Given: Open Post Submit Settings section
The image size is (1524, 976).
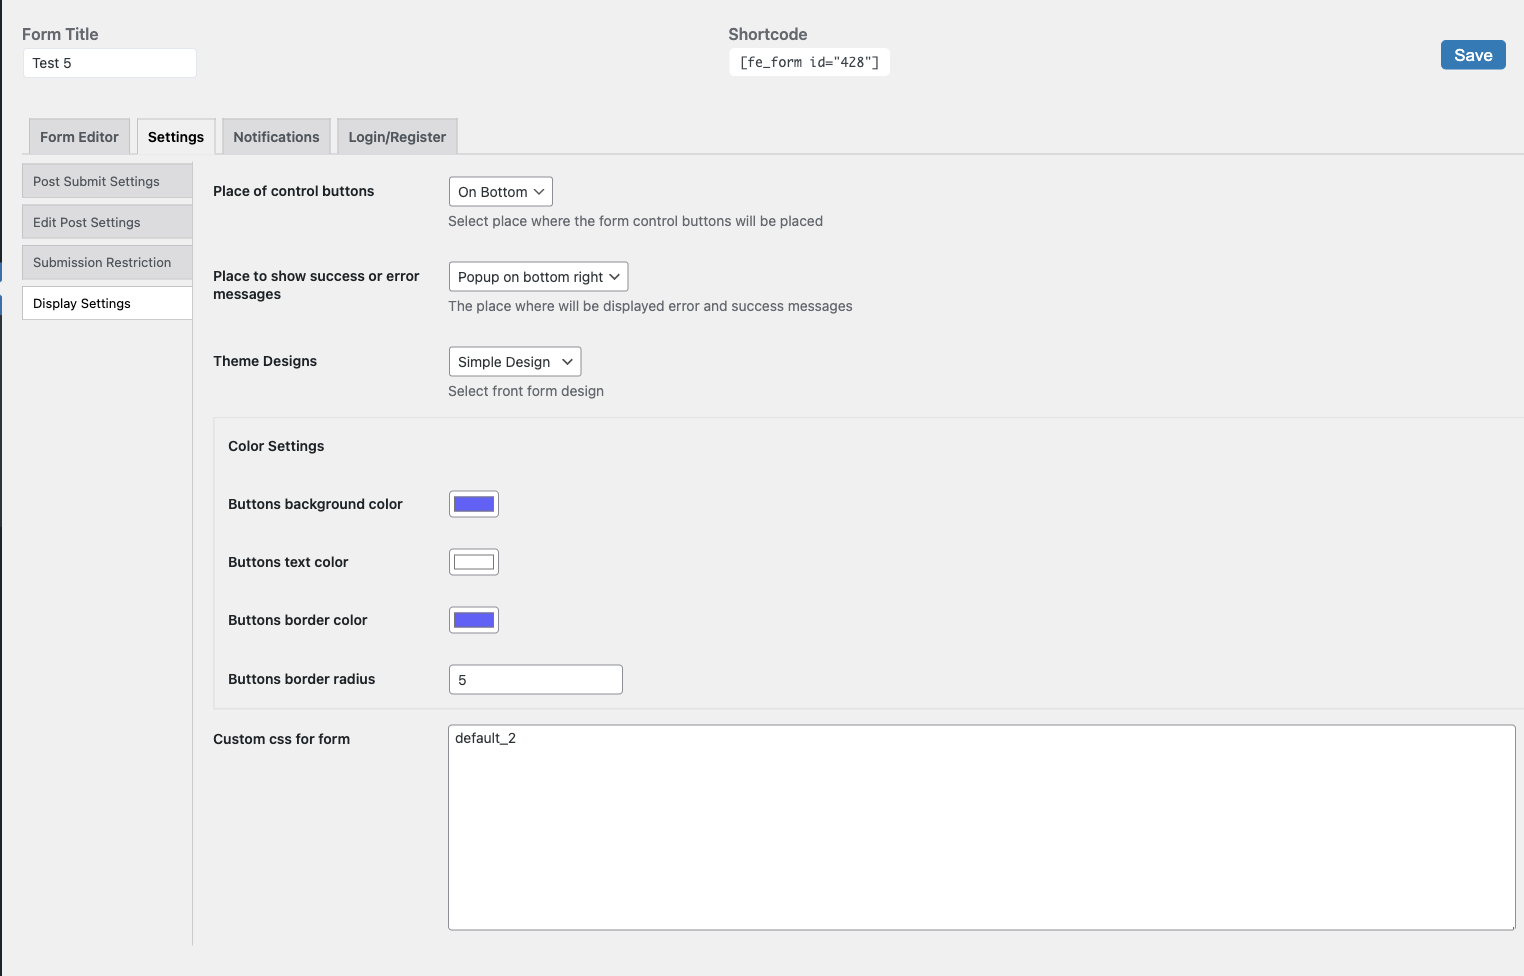Looking at the screenshot, I should 107,181.
